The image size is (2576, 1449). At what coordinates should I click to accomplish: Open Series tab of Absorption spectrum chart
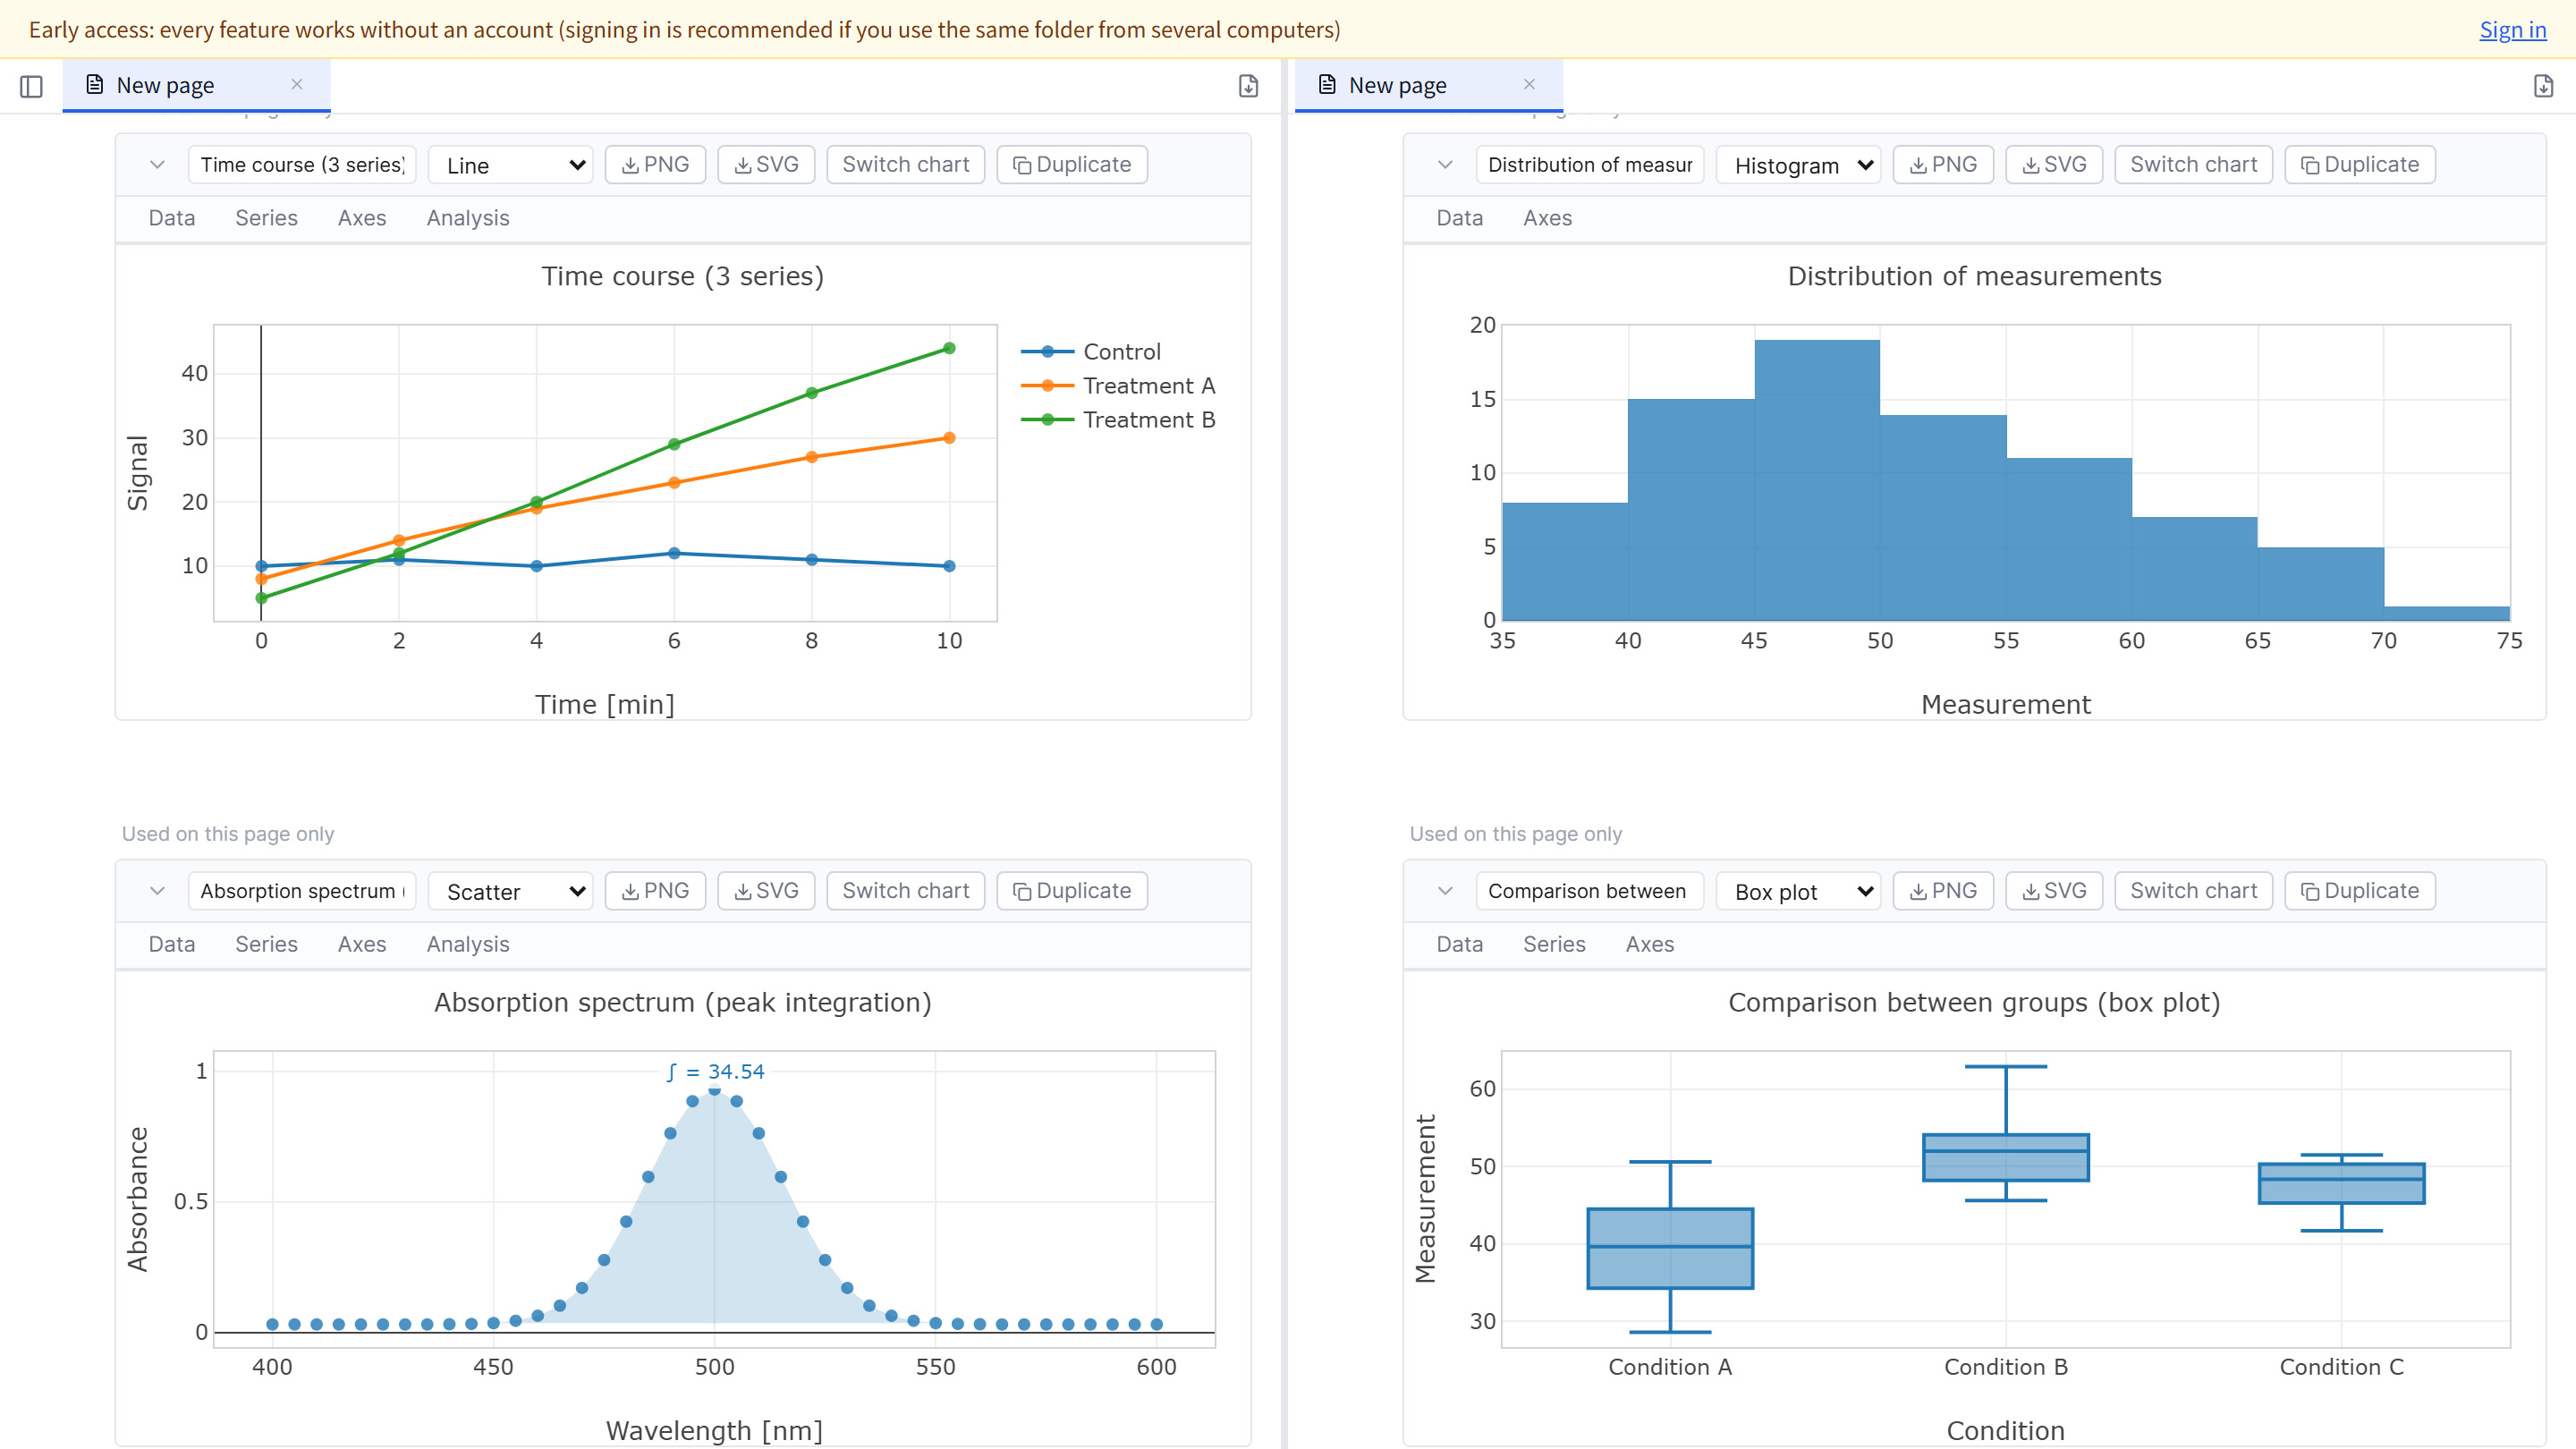pyautogui.click(x=266, y=944)
